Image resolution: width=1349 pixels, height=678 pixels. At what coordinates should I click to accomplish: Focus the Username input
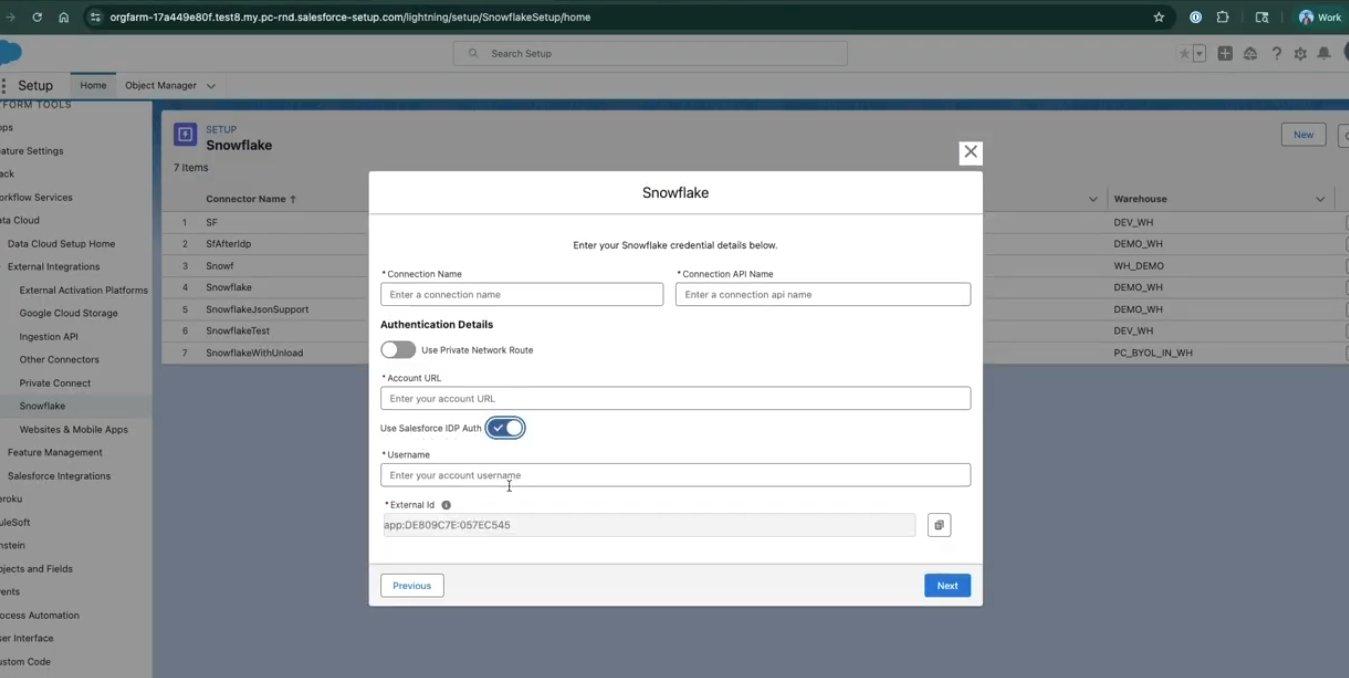(676, 475)
